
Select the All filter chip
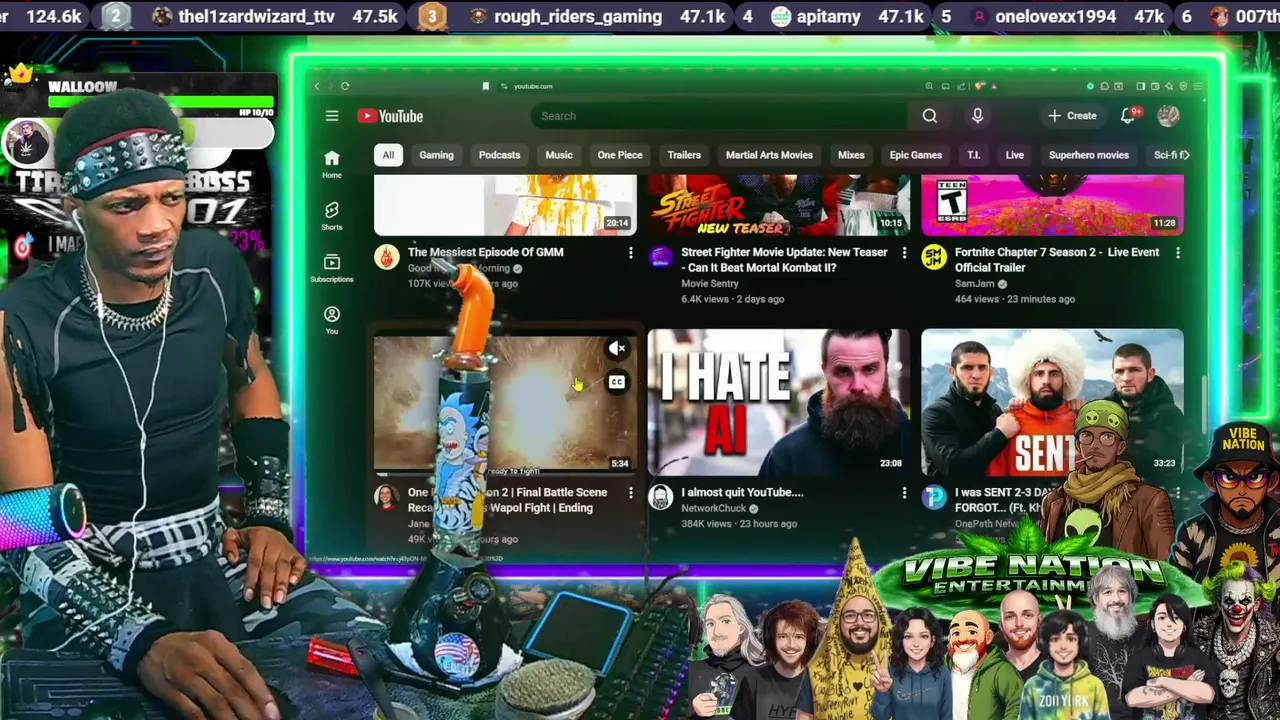388,155
